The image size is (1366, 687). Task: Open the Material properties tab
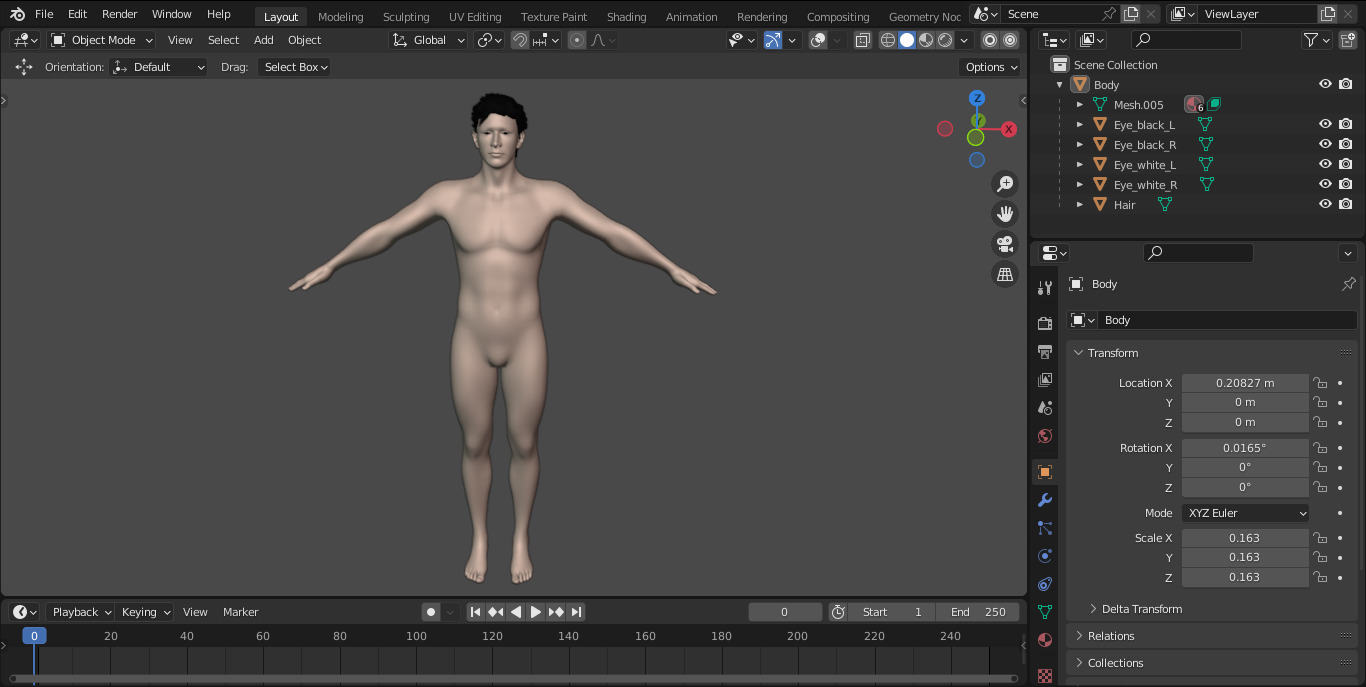1045,640
